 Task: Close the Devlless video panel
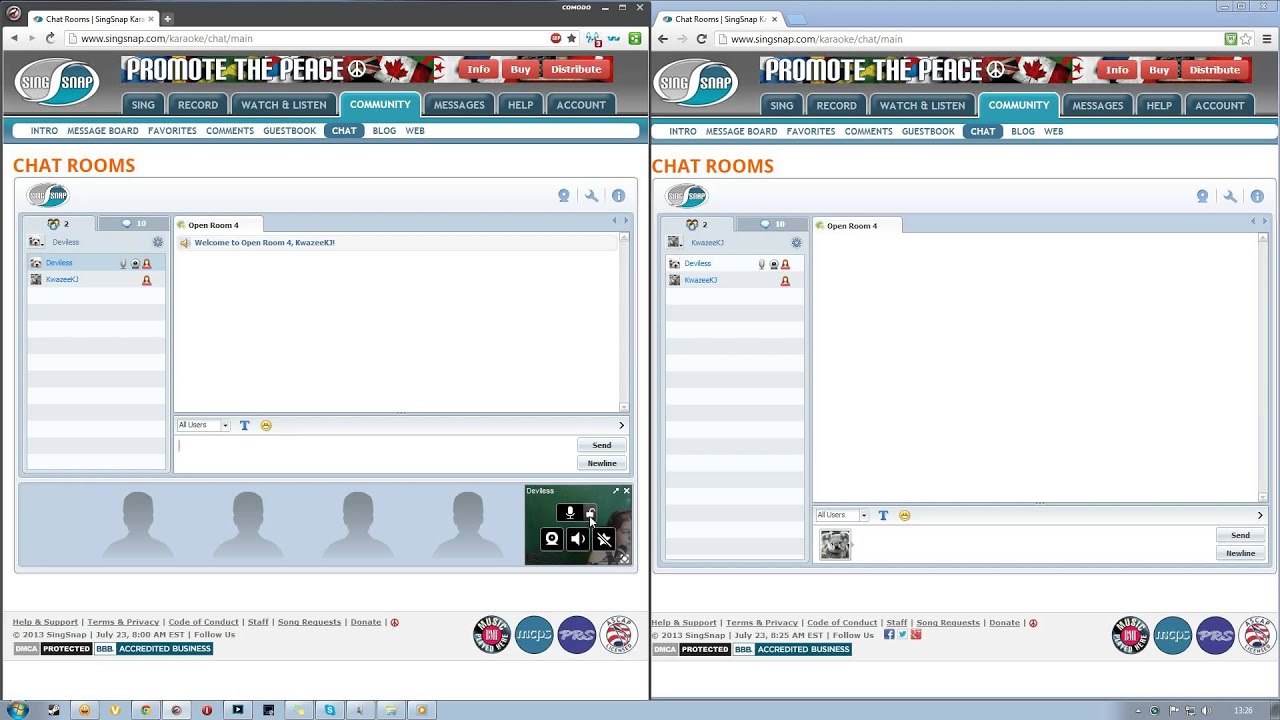click(627, 491)
